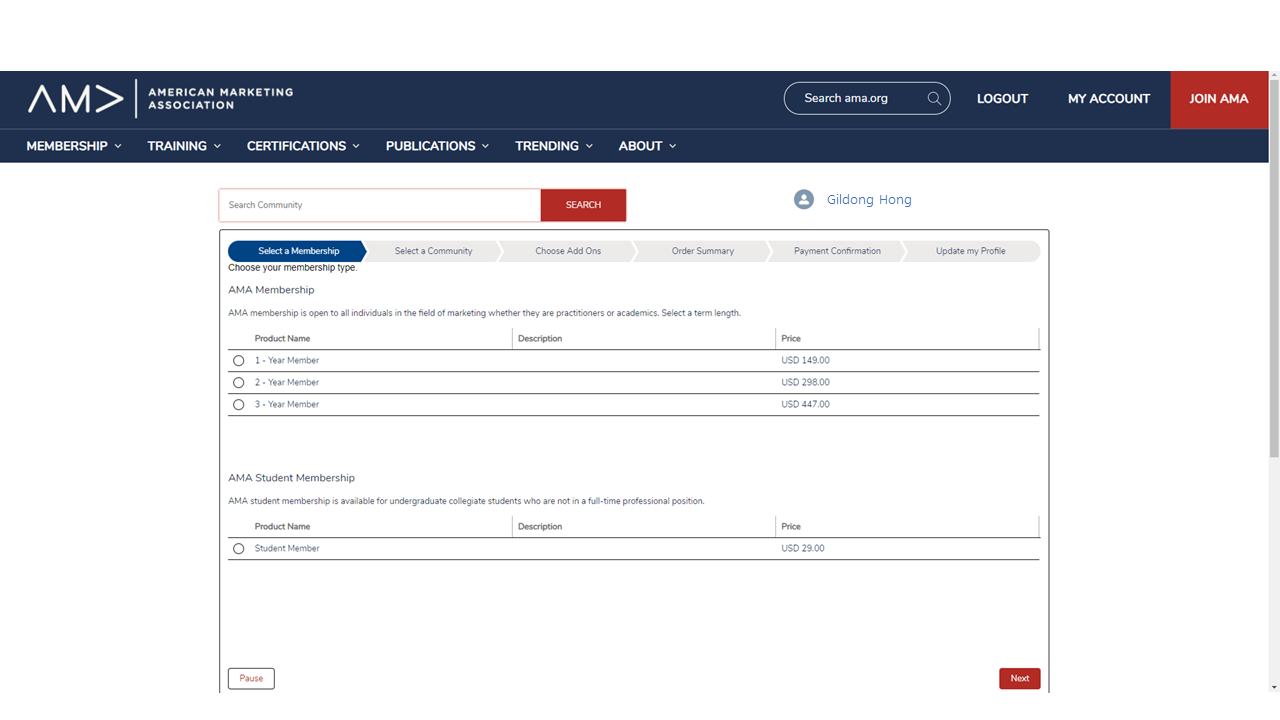Viewport: 1280px width, 720px height.
Task: Expand the Certifications menu chevron
Action: (x=356, y=146)
